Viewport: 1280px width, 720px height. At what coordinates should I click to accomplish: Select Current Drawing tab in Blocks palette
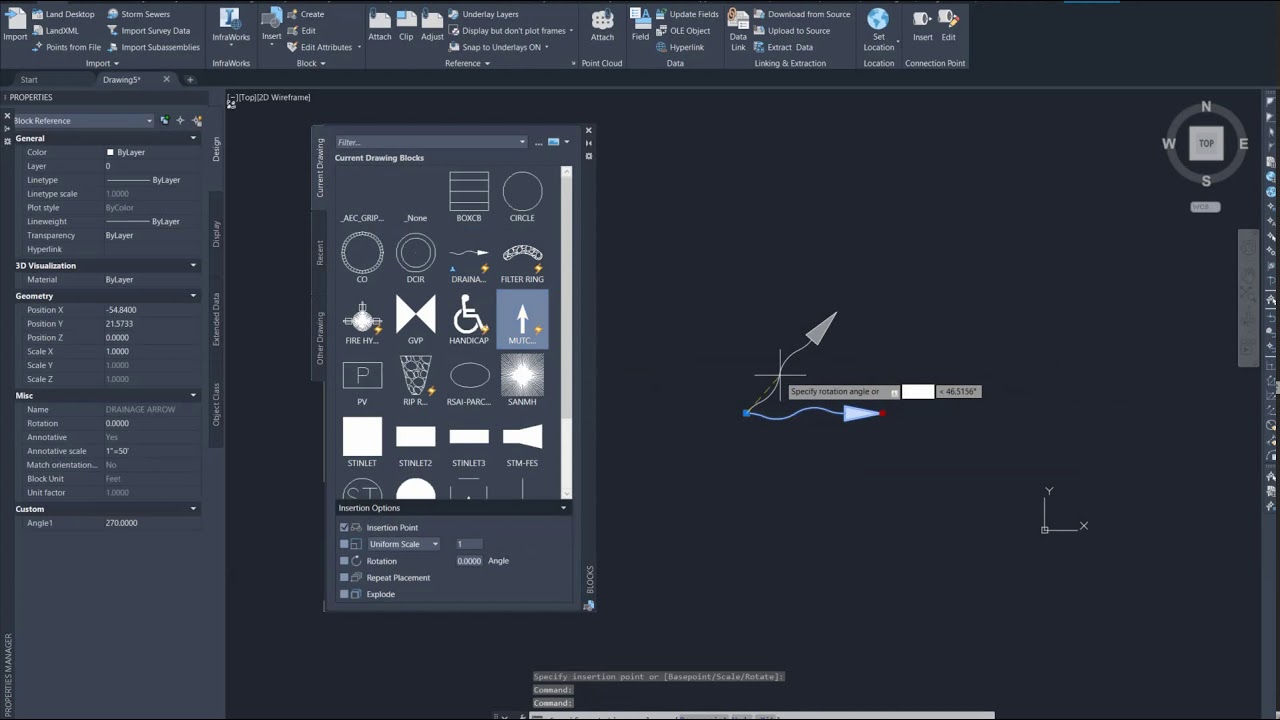point(320,167)
